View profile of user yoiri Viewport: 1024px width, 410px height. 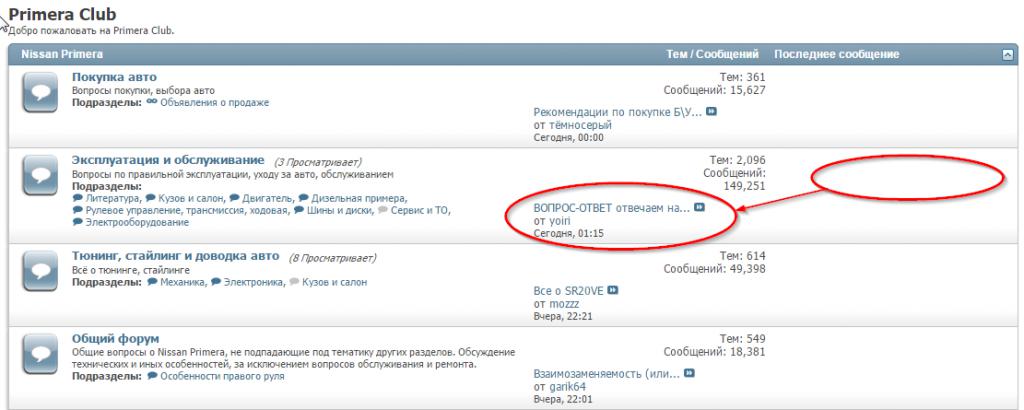pyautogui.click(x=559, y=221)
